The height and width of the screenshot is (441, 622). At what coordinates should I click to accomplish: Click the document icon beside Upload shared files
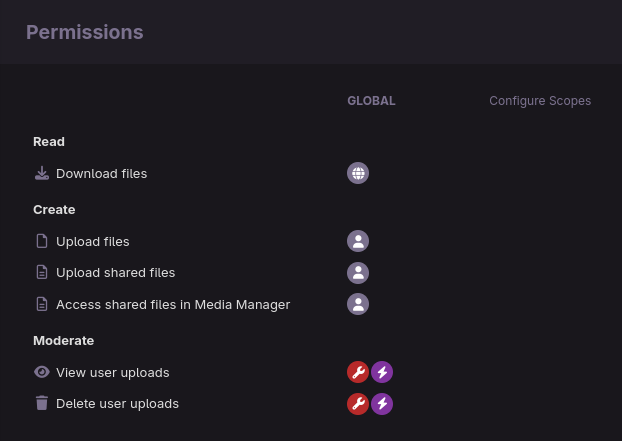42,273
